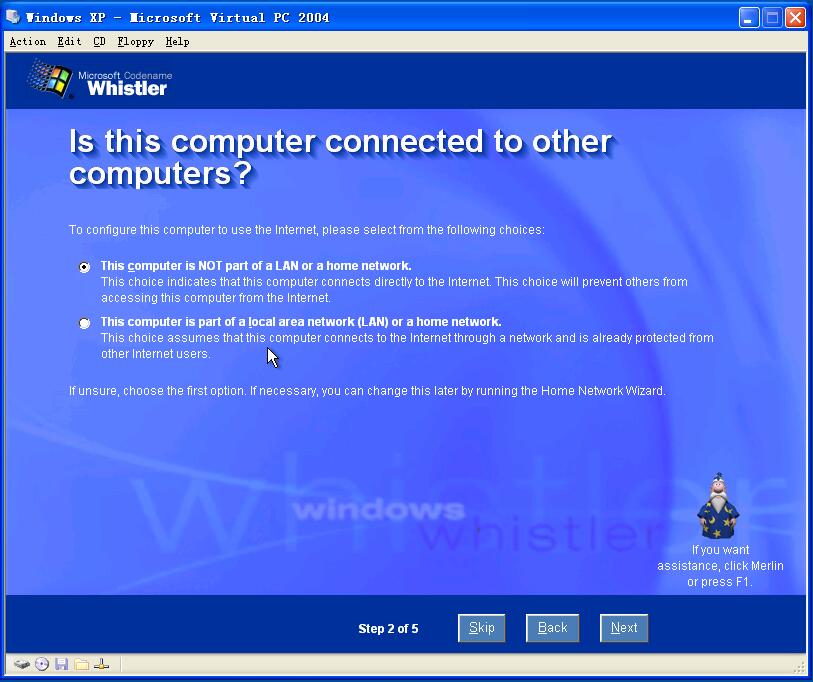Screen dimensions: 813x682
Task: Go back with the Back button
Action: [552, 628]
